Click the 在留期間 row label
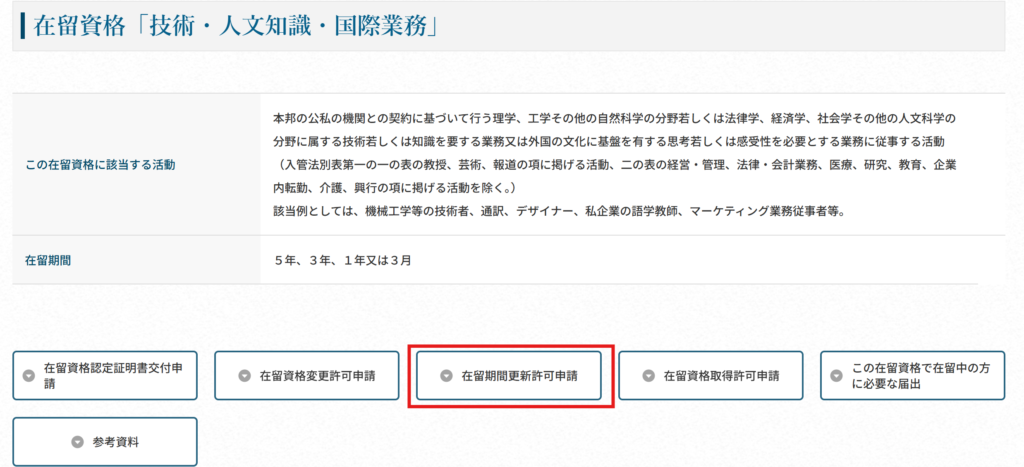 48,260
